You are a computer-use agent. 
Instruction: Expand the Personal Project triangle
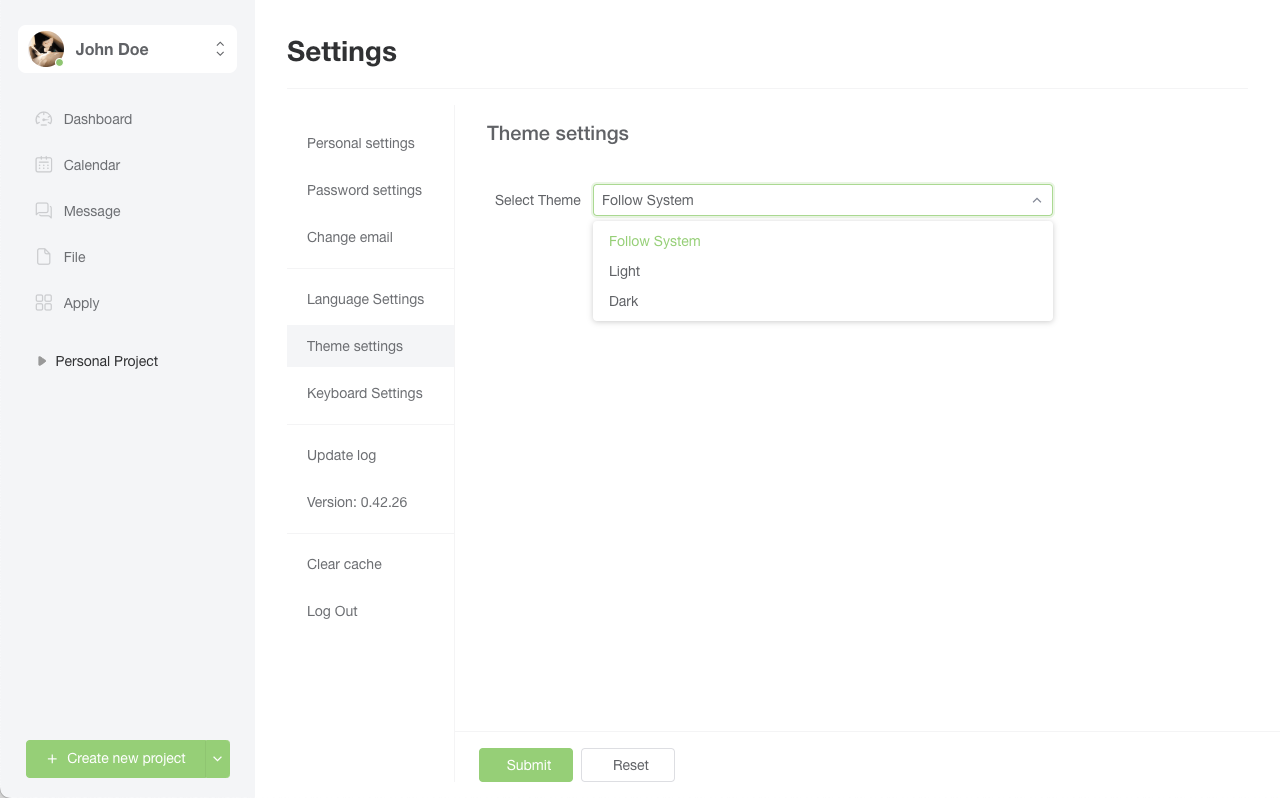click(41, 361)
